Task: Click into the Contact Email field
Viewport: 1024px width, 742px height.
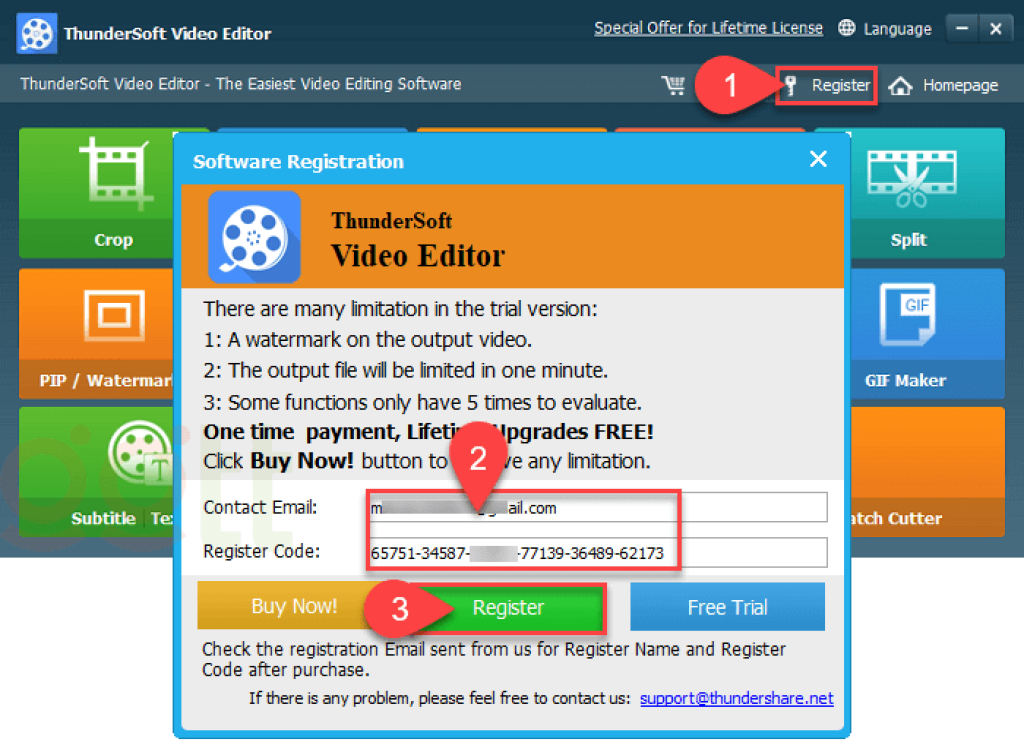Action: 598,508
